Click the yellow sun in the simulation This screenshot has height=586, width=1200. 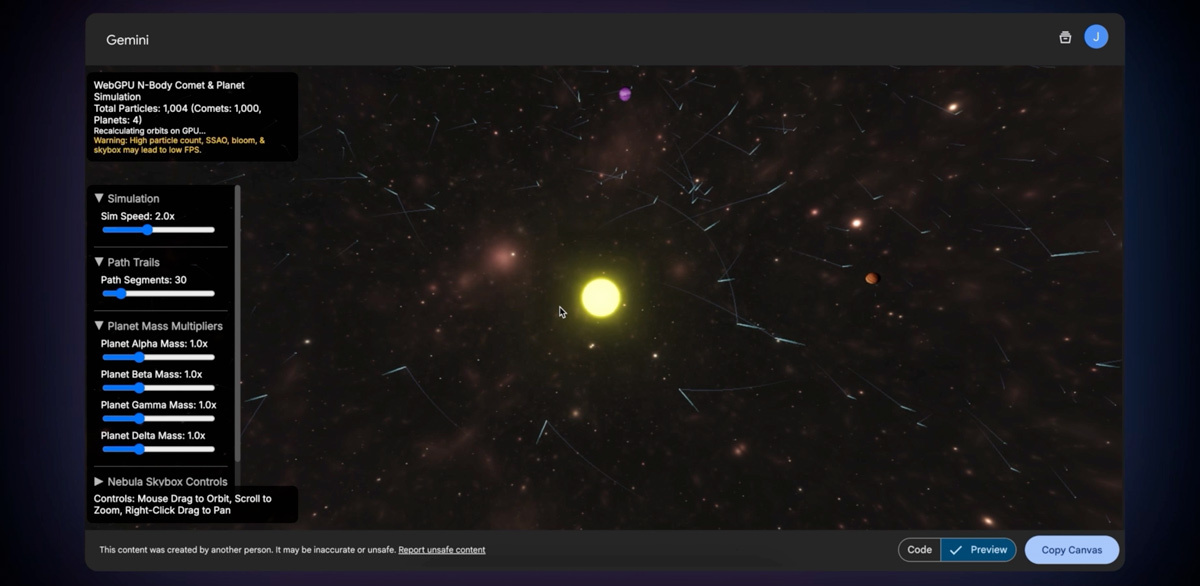pyautogui.click(x=601, y=298)
